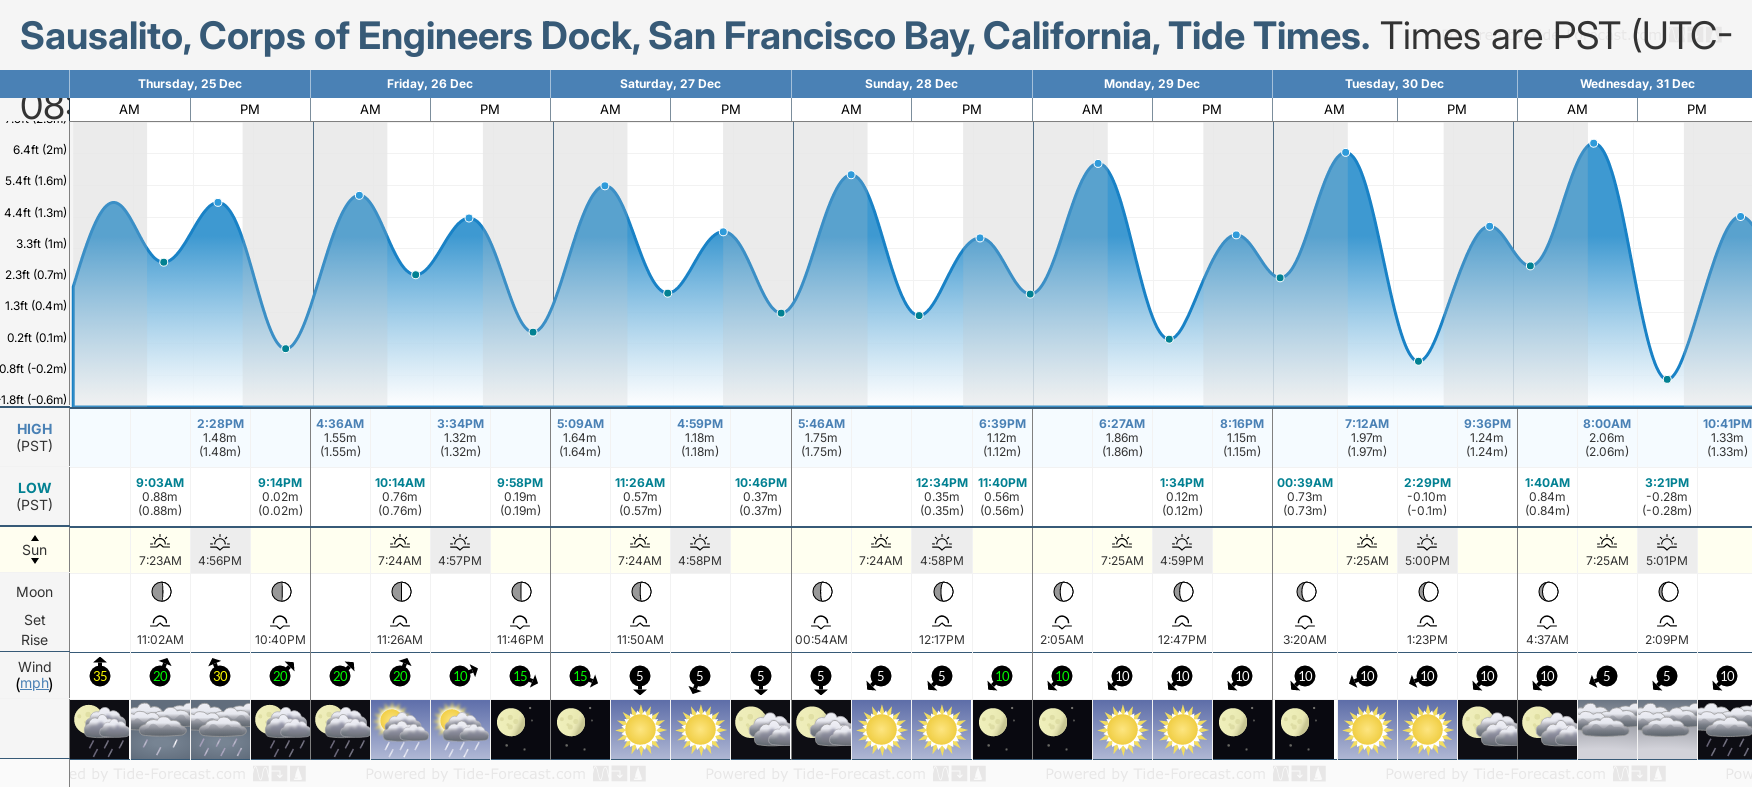
Task: Click the sunrise icon above 7:23AM
Action: tap(160, 542)
